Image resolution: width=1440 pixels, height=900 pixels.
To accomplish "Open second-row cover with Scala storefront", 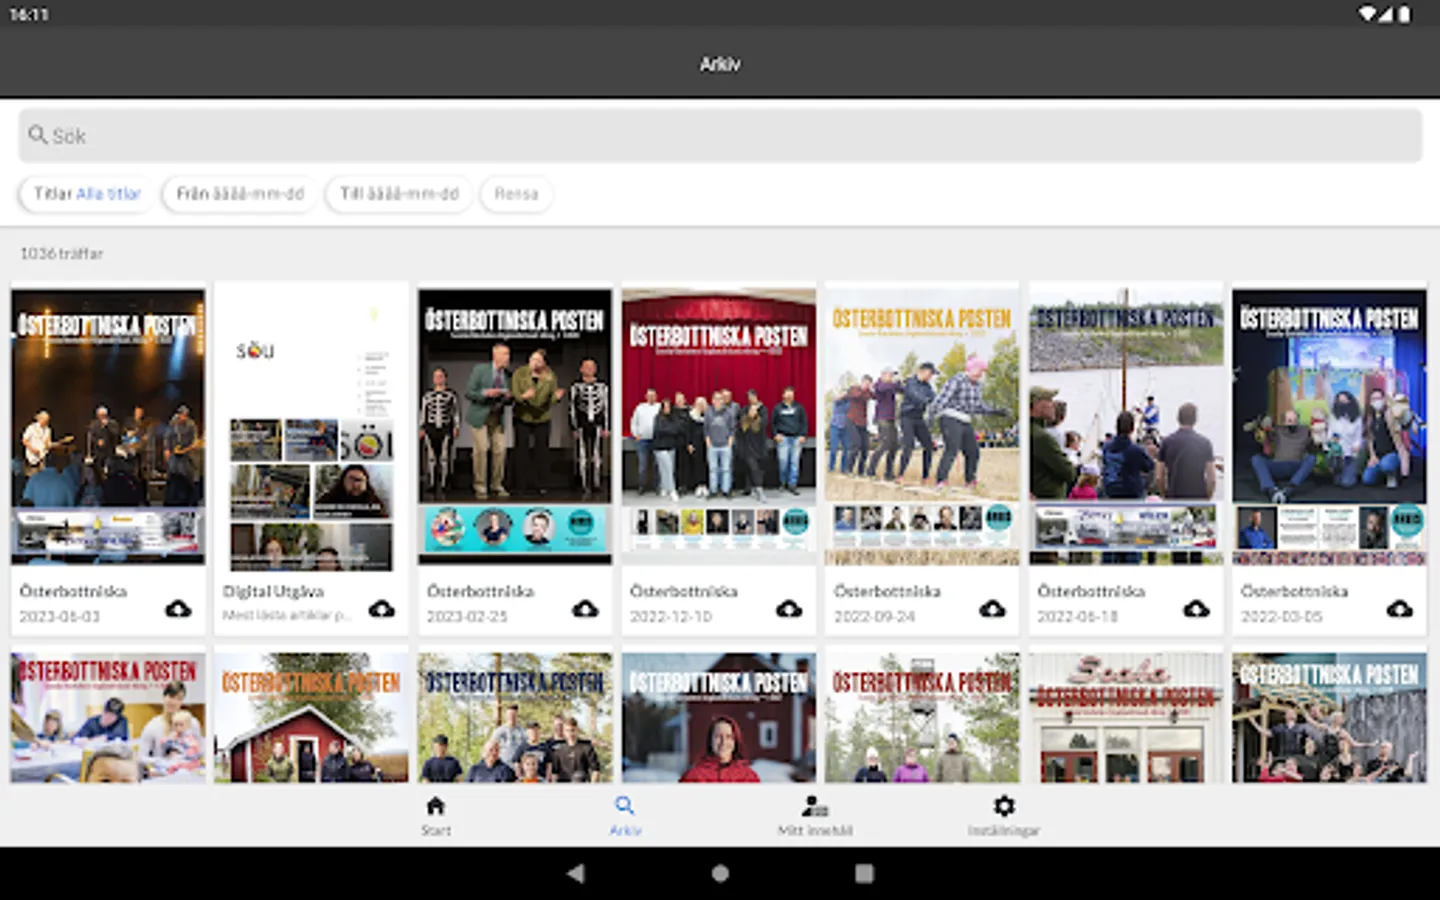I will tap(1126, 717).
